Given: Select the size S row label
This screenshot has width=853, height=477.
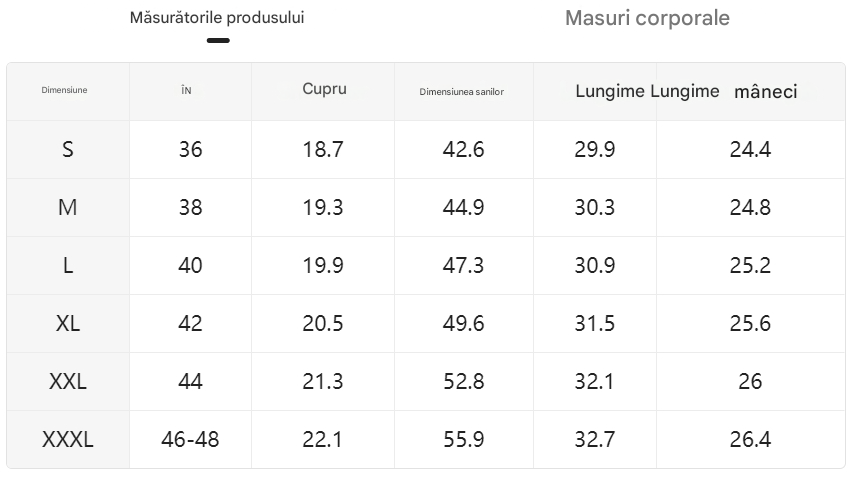Looking at the screenshot, I should 67,150.
